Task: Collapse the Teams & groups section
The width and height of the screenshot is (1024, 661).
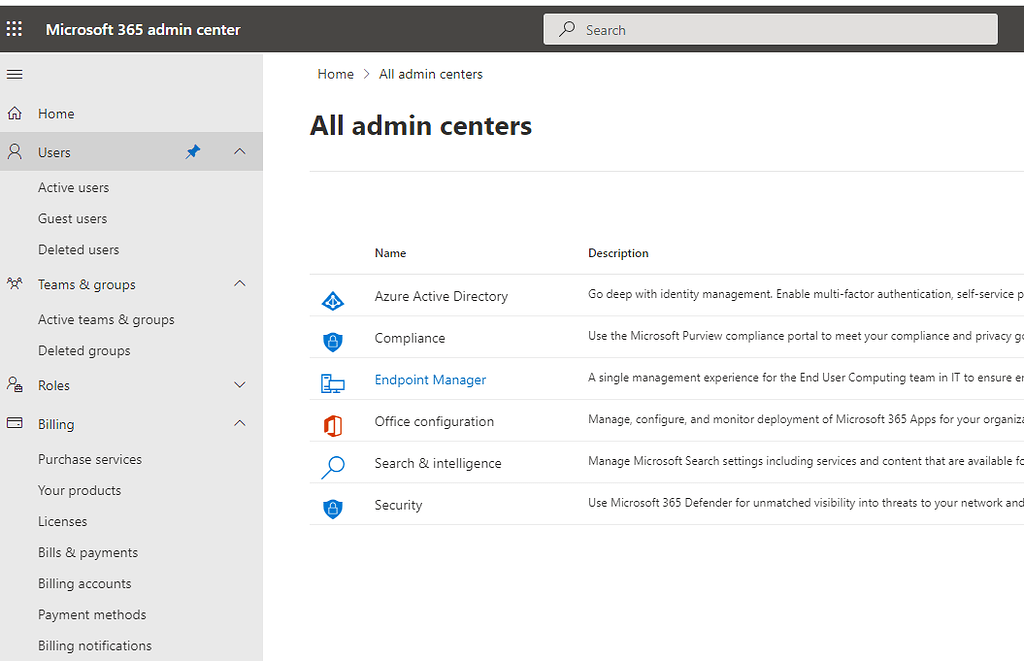Action: point(239,284)
